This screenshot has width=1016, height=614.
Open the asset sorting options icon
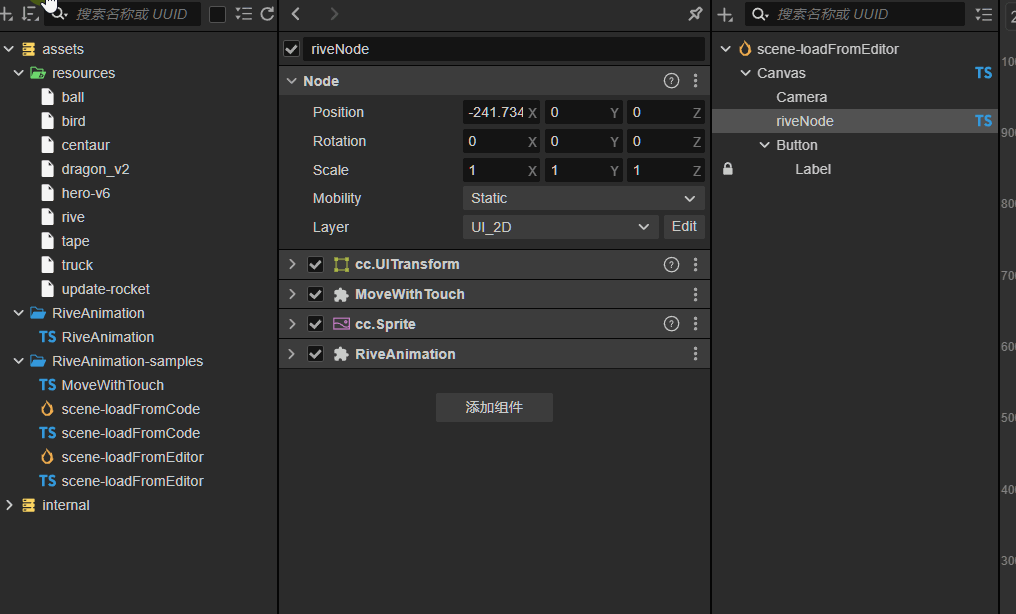click(x=28, y=14)
